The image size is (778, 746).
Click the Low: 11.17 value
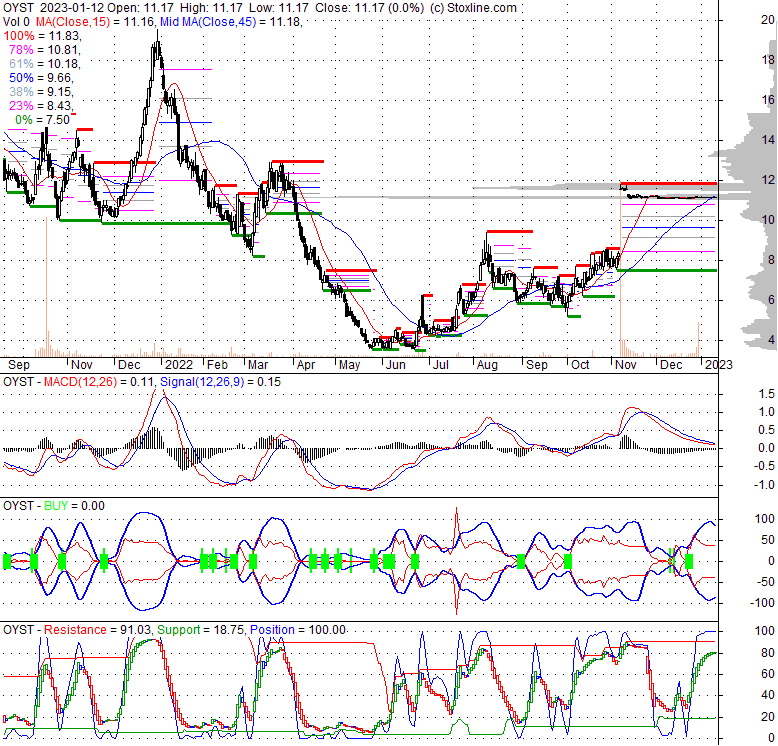pyautogui.click(x=278, y=8)
